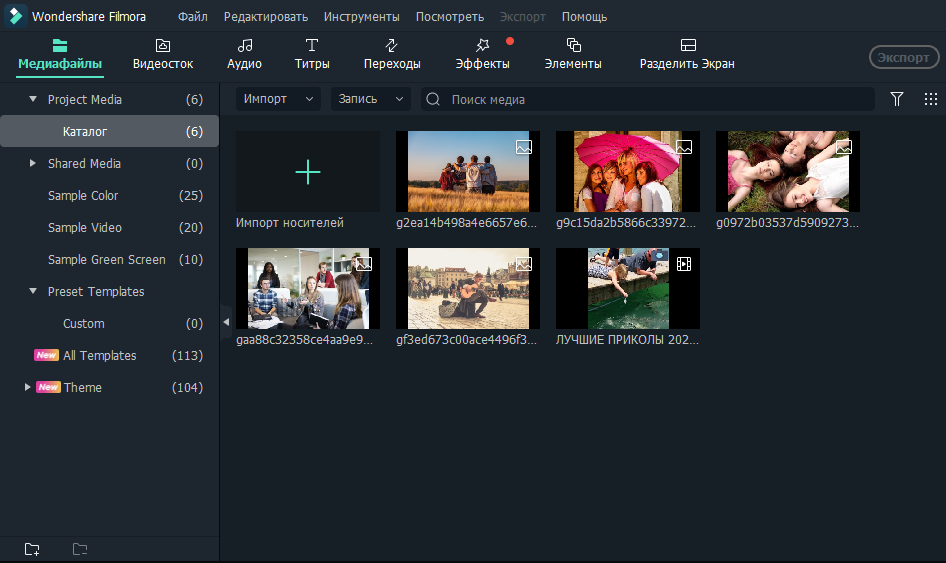The width and height of the screenshot is (946, 563).
Task: Select the g0972b03537d5909273 thumbnail
Action: click(x=787, y=171)
